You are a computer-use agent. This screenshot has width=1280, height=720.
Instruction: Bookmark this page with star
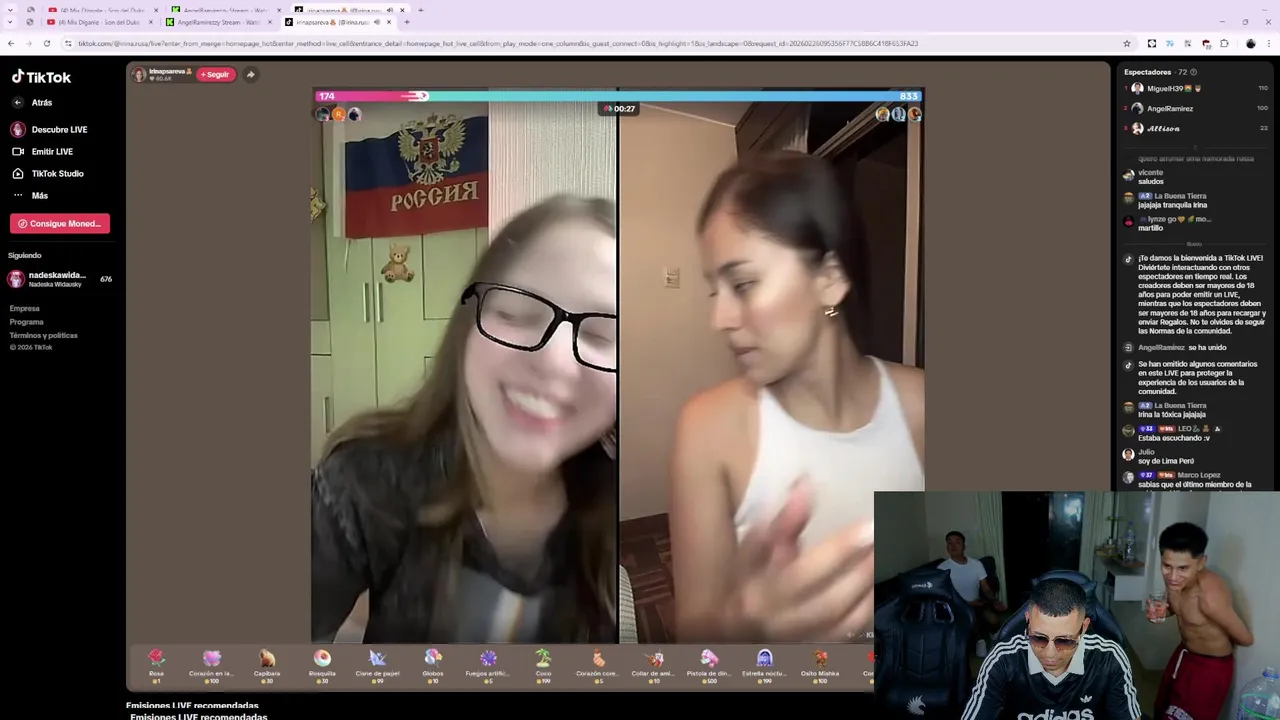(1127, 43)
